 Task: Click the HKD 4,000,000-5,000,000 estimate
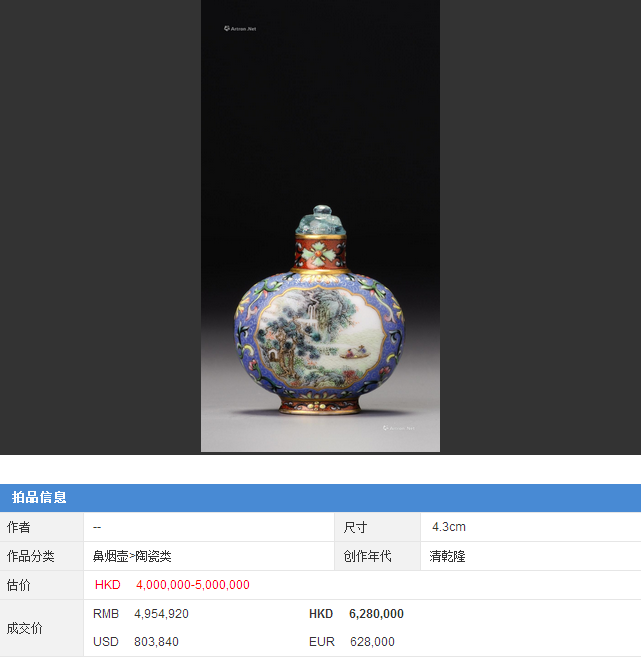click(x=172, y=585)
